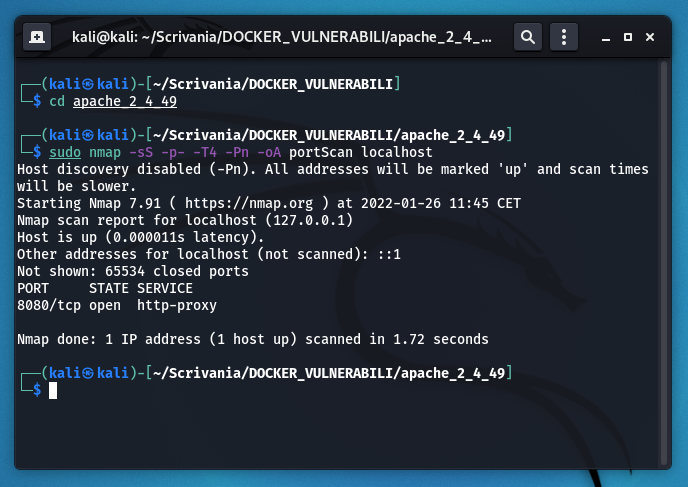Image resolution: width=688 pixels, height=487 pixels.
Task: Click the 127.0.0.1 address text
Action: click(x=309, y=220)
